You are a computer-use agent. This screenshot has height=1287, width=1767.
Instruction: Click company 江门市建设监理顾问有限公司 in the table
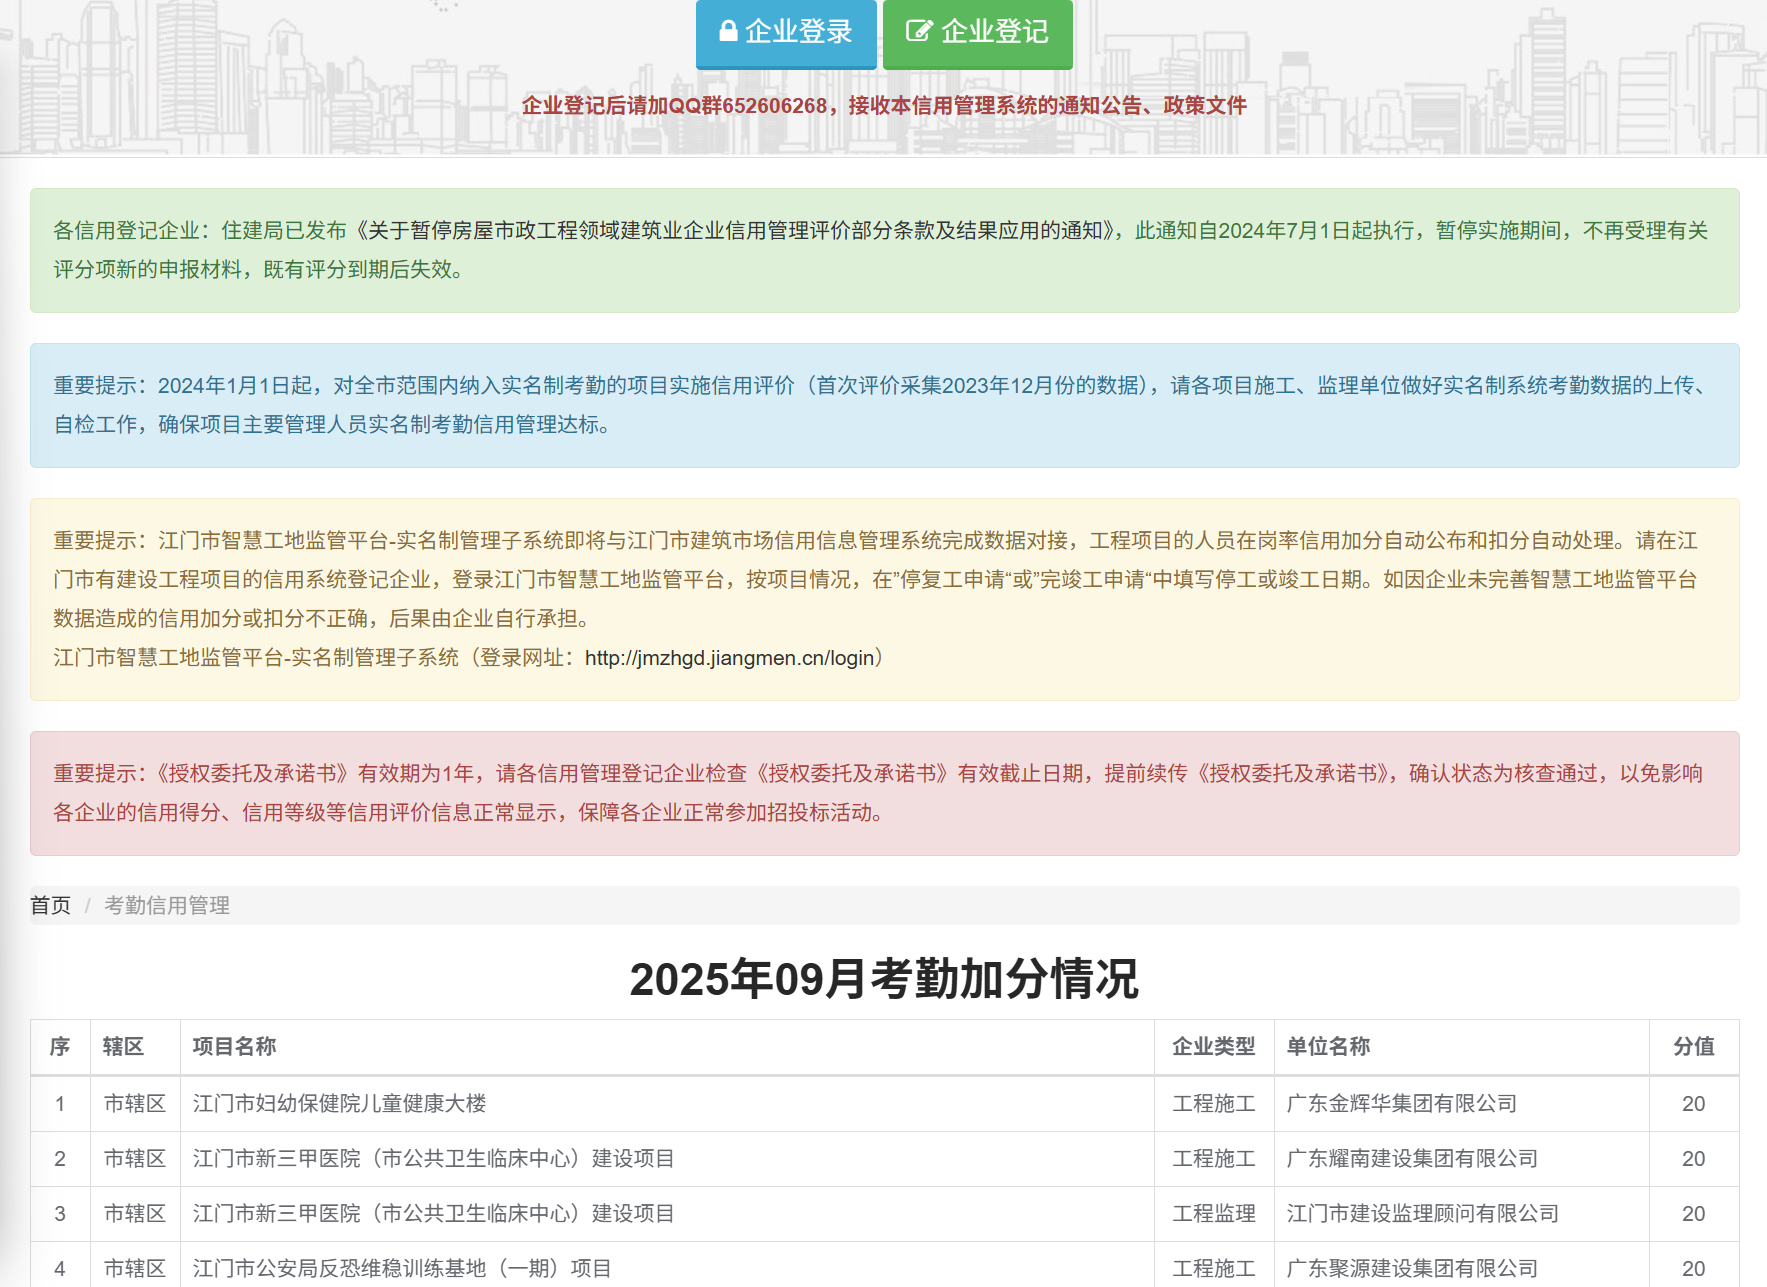point(1422,1213)
